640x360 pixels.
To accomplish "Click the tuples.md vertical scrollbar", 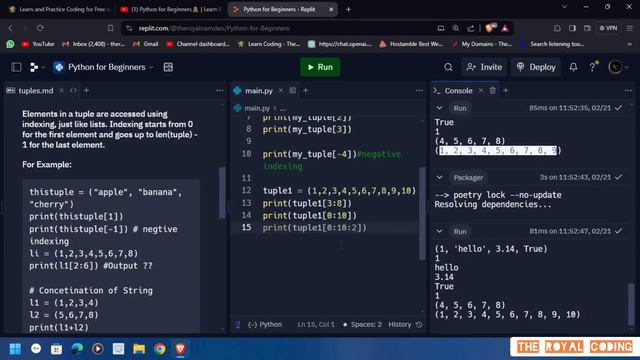I will pos(222,193).
